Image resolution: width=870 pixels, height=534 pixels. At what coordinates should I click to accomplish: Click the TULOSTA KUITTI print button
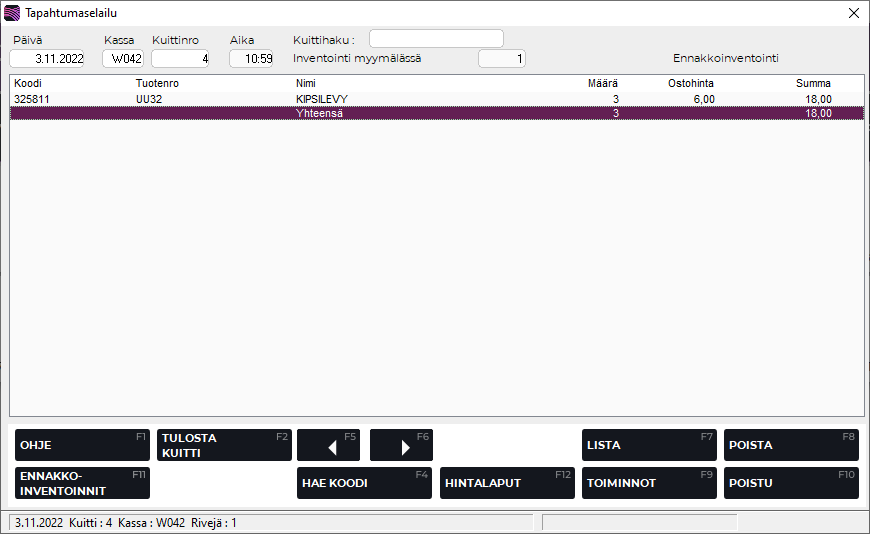(224, 445)
